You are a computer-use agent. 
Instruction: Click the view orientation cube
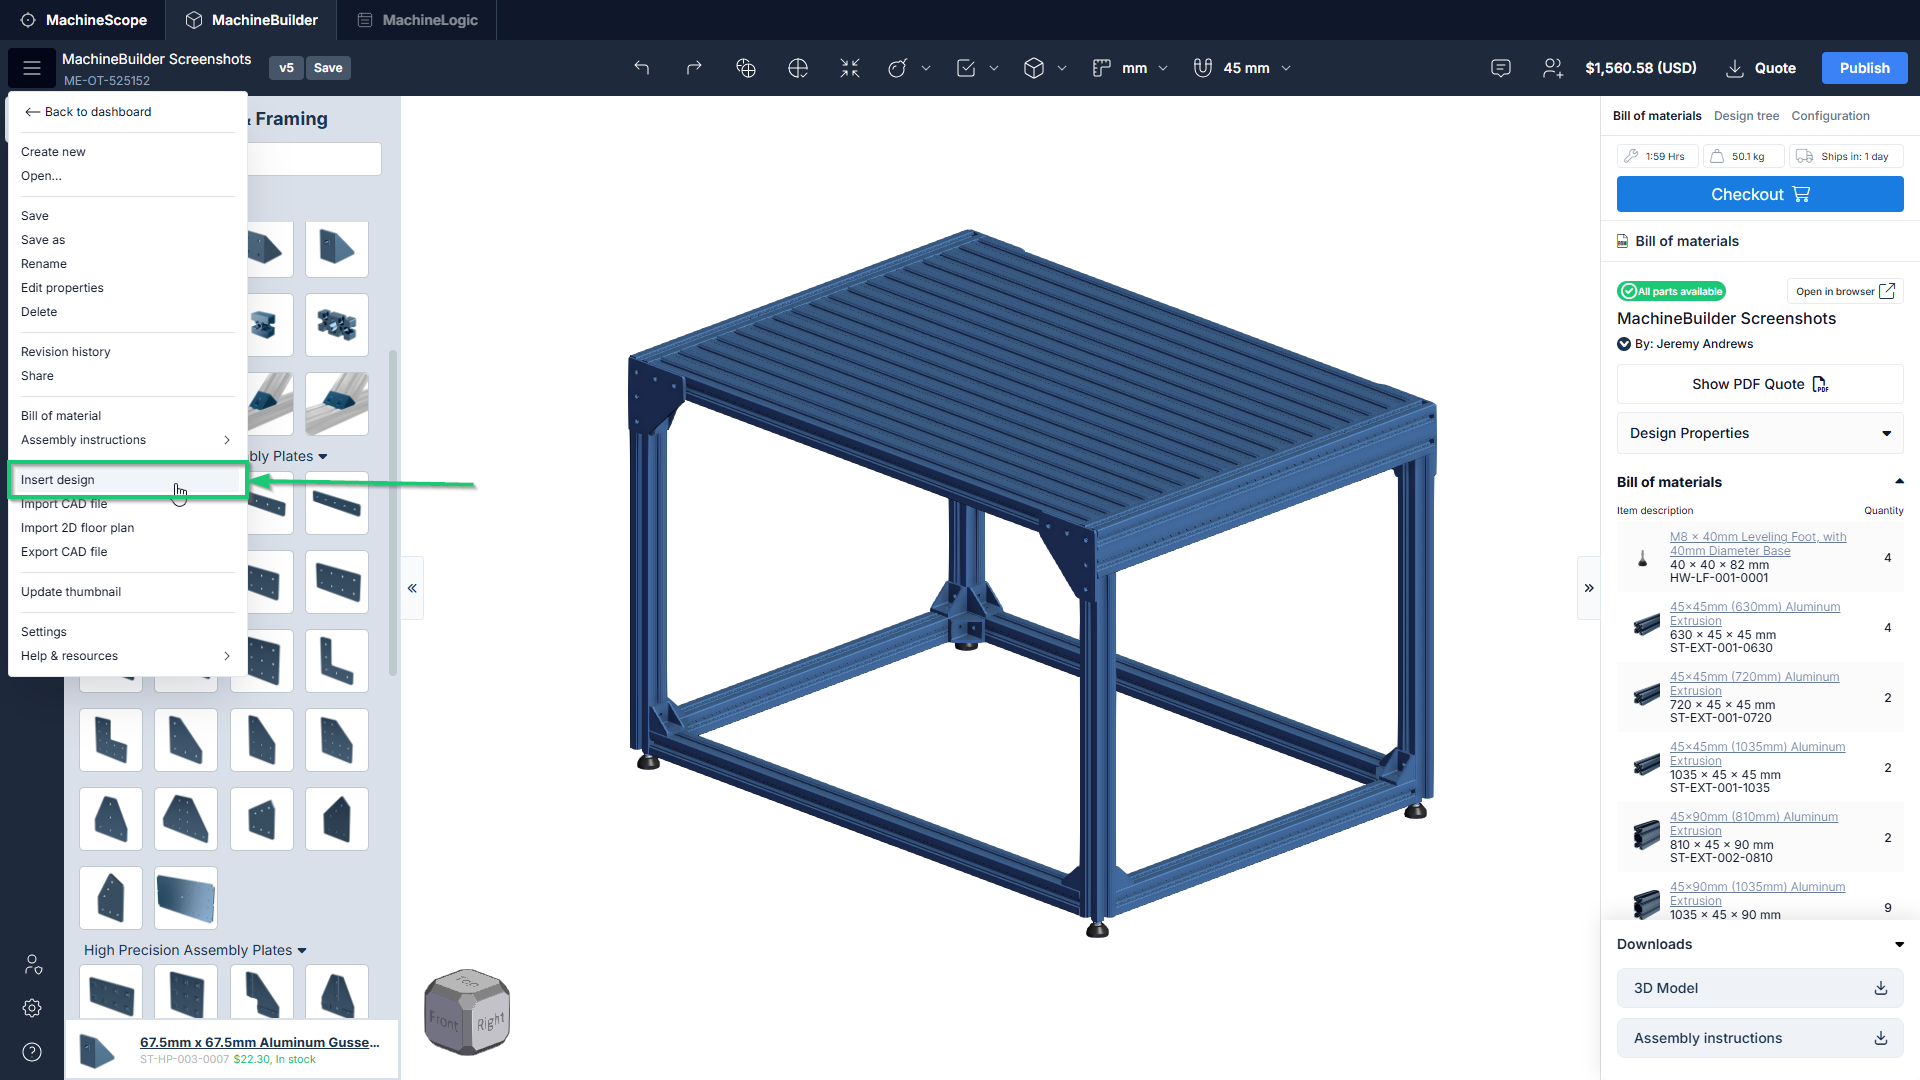pyautogui.click(x=467, y=1012)
